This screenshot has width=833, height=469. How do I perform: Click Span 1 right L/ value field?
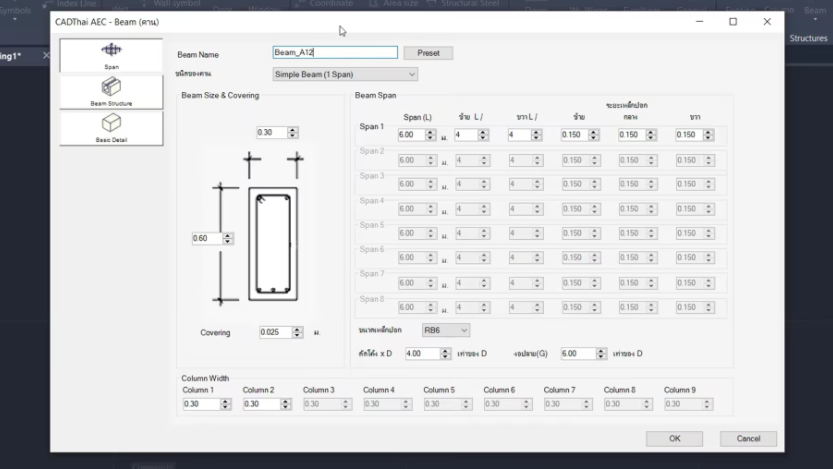tap(520, 134)
